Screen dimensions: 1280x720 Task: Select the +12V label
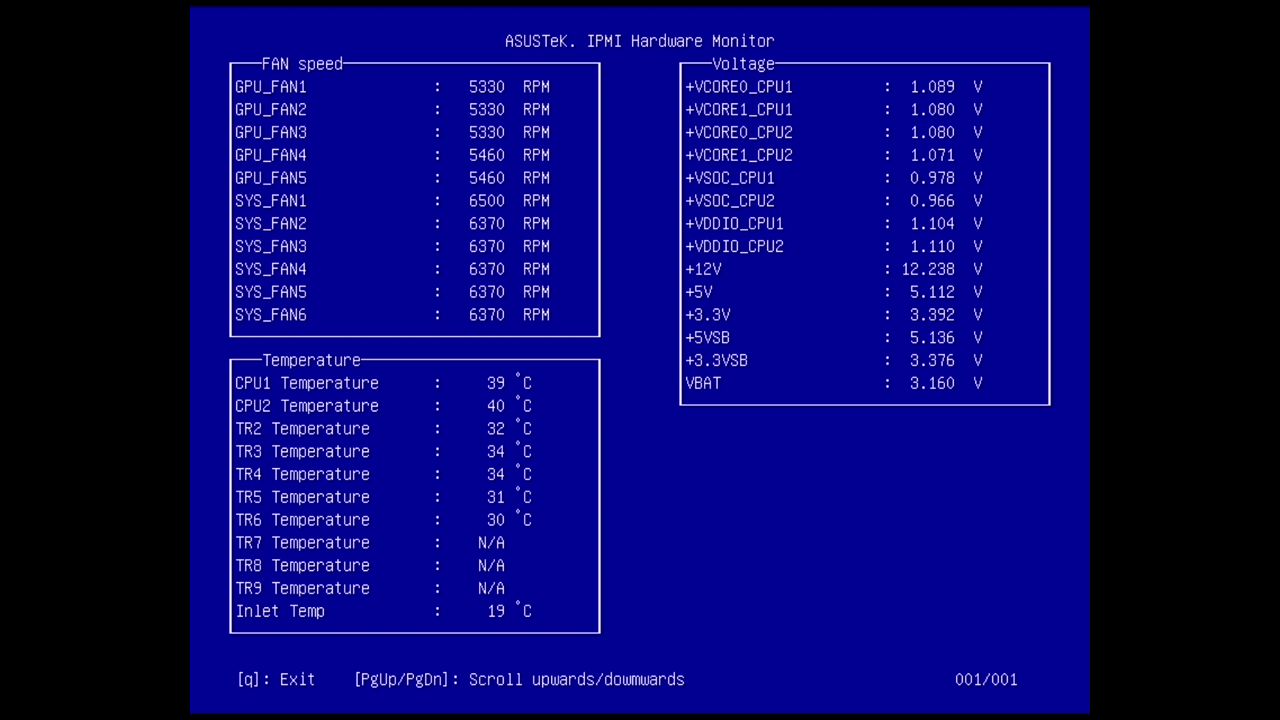(703, 270)
